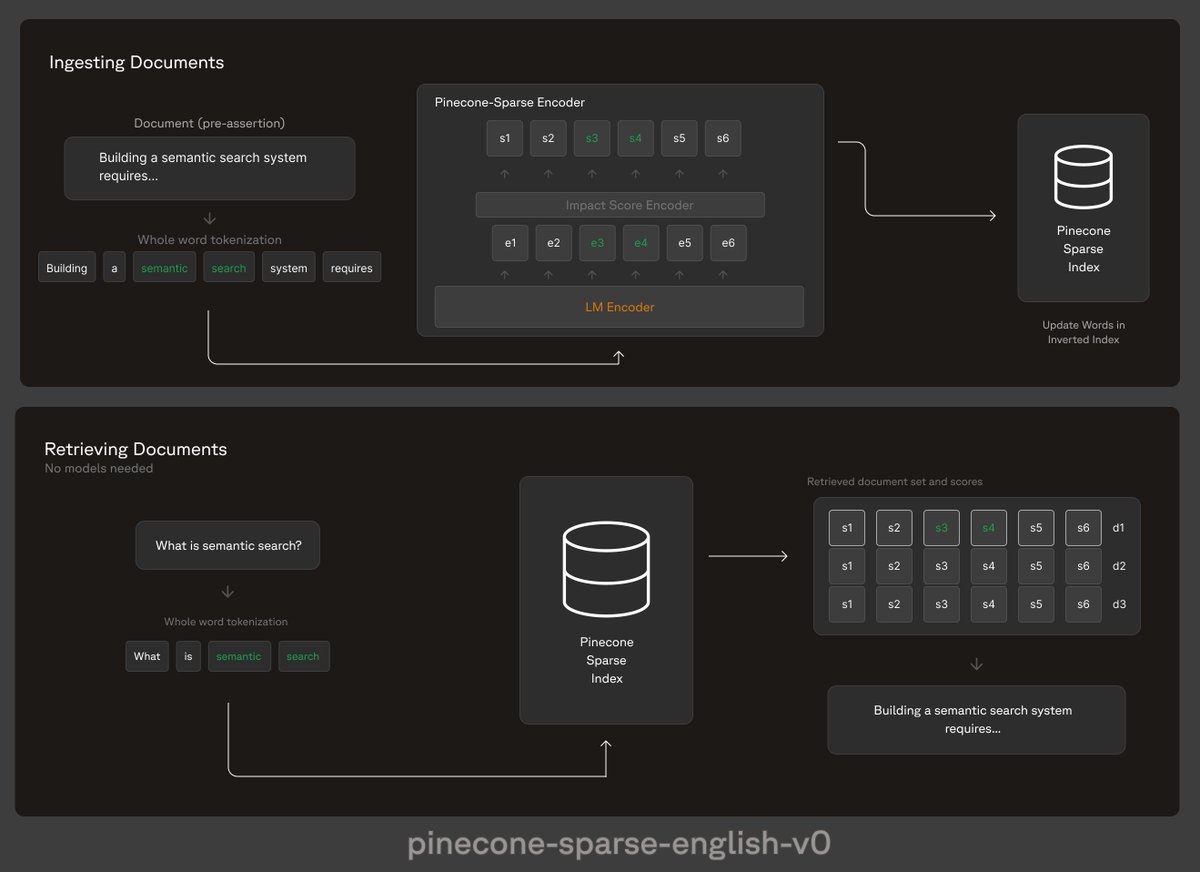1200x872 pixels.
Task: Click the 'Document (pre-assertion)' label
Action: click(209, 123)
